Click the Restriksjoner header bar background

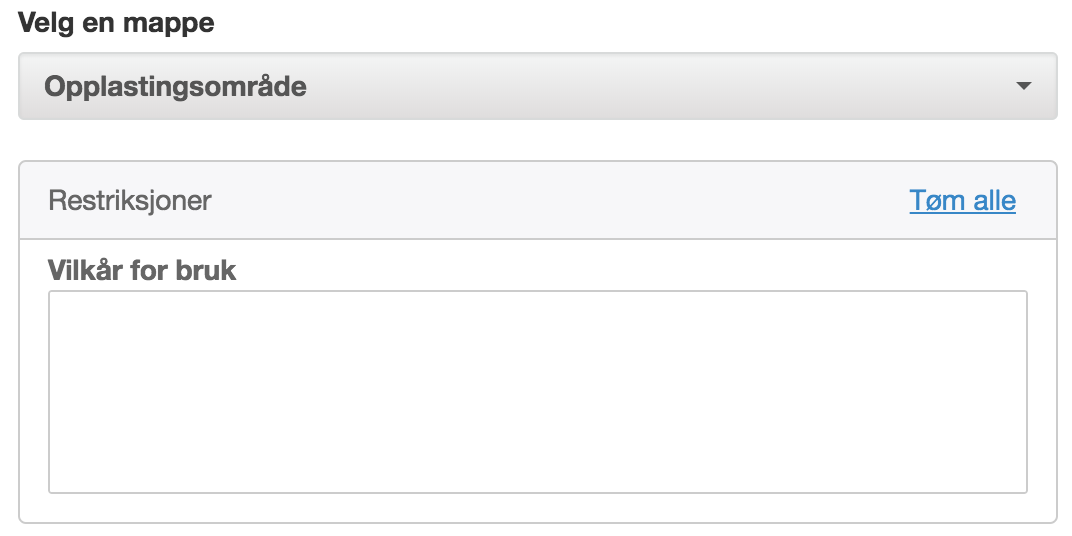coord(560,201)
